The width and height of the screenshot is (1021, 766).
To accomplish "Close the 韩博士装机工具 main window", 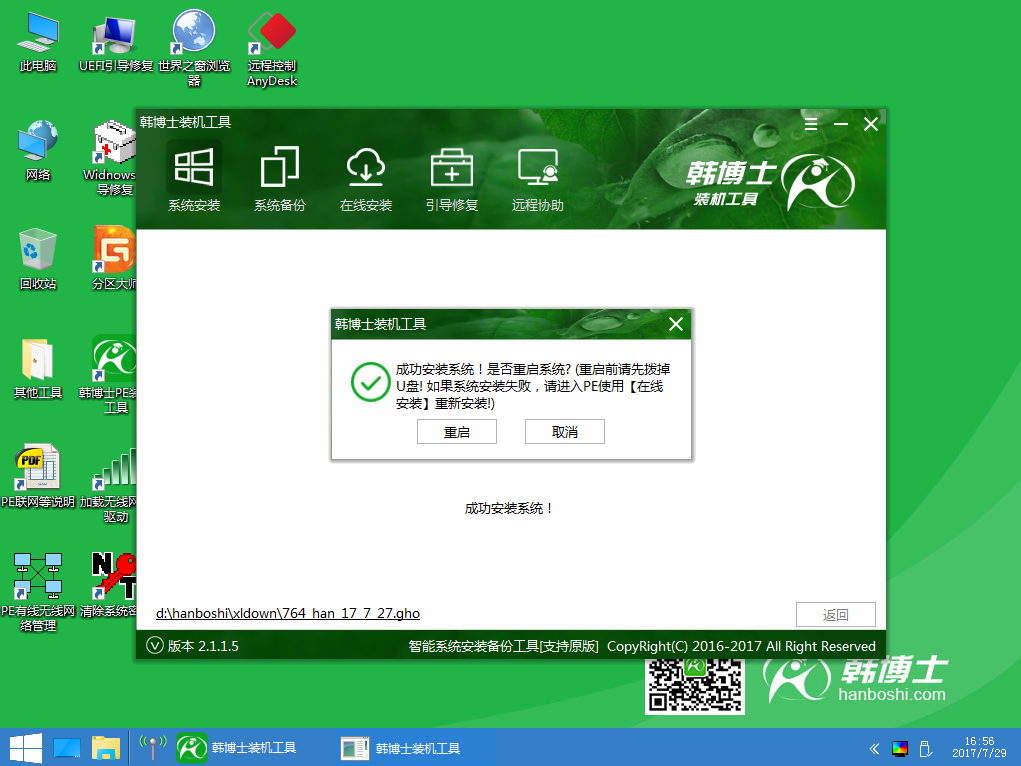I will coord(871,124).
